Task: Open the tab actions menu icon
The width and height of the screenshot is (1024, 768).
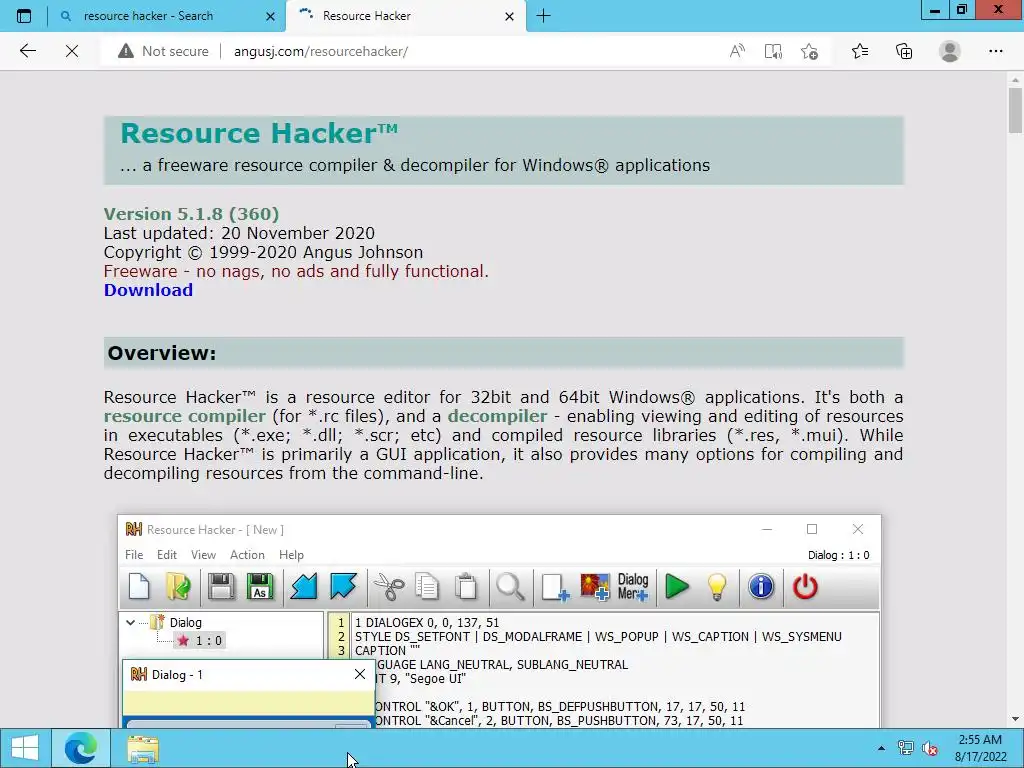Action: 24,16
